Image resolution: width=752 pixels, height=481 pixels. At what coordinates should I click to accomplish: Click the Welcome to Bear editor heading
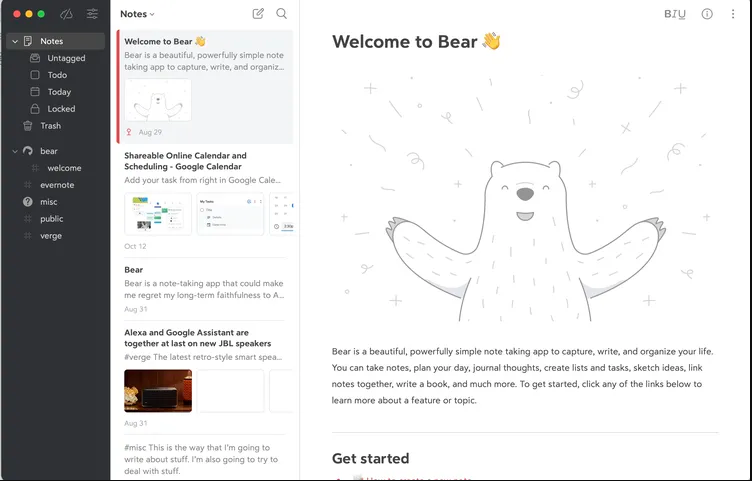(x=416, y=42)
